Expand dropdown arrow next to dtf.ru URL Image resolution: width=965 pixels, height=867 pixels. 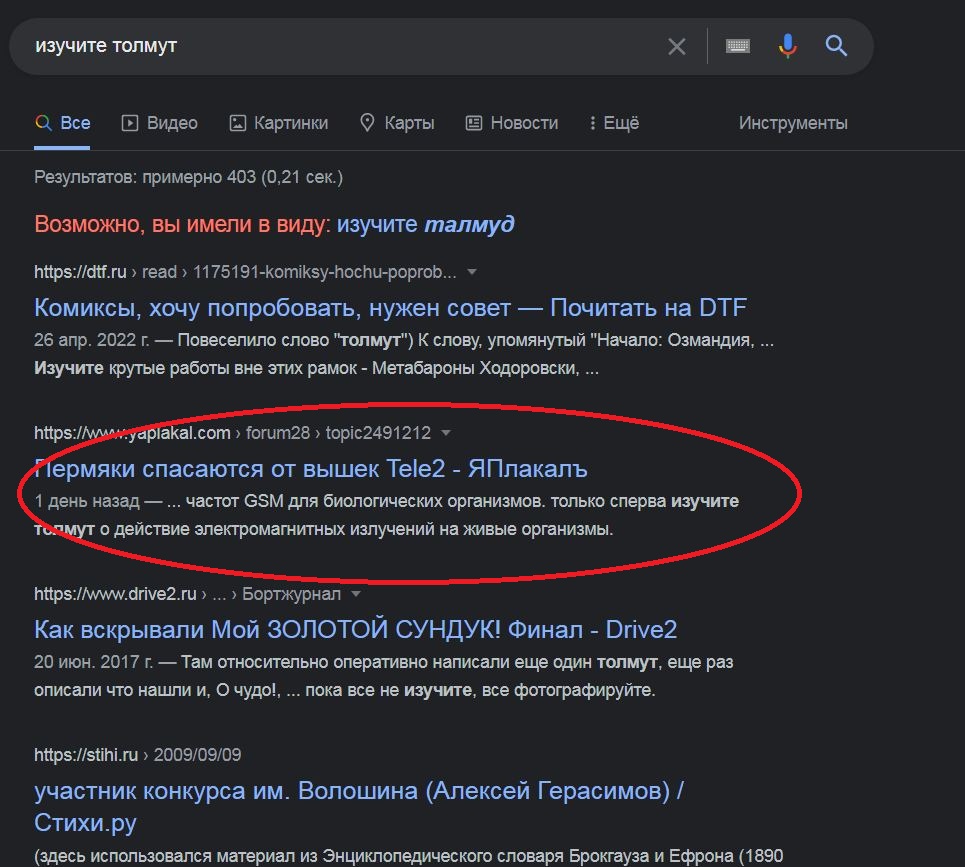point(472,272)
